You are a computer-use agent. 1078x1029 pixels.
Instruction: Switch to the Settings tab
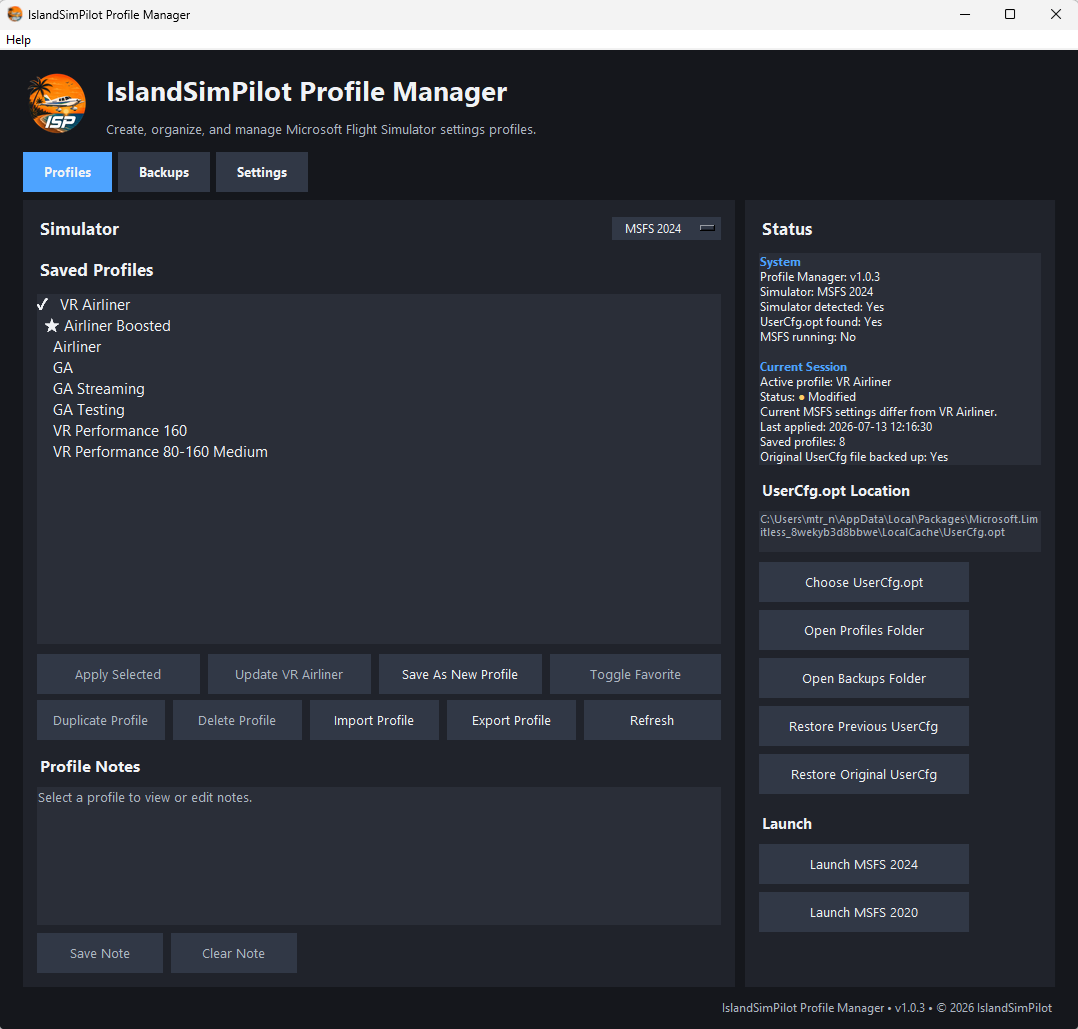[x=261, y=172]
